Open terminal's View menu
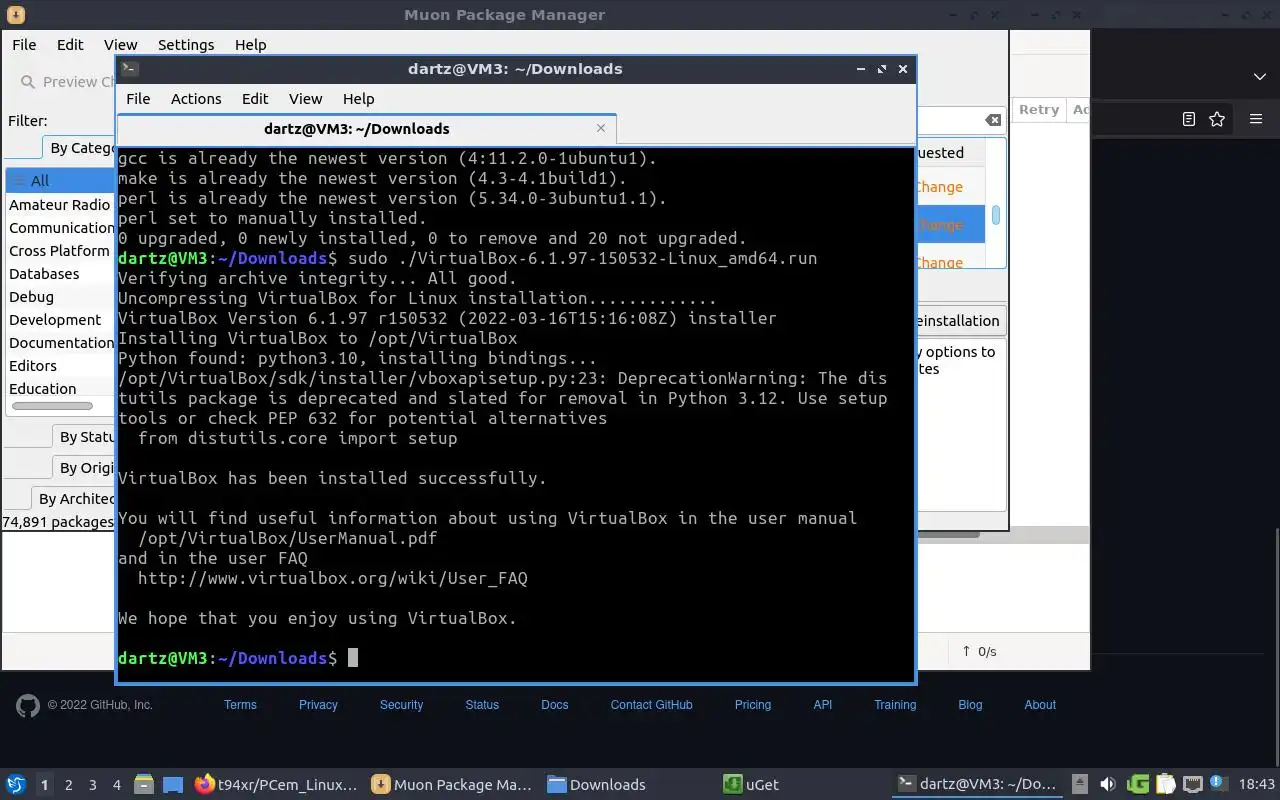The height and width of the screenshot is (800, 1280). tap(305, 98)
